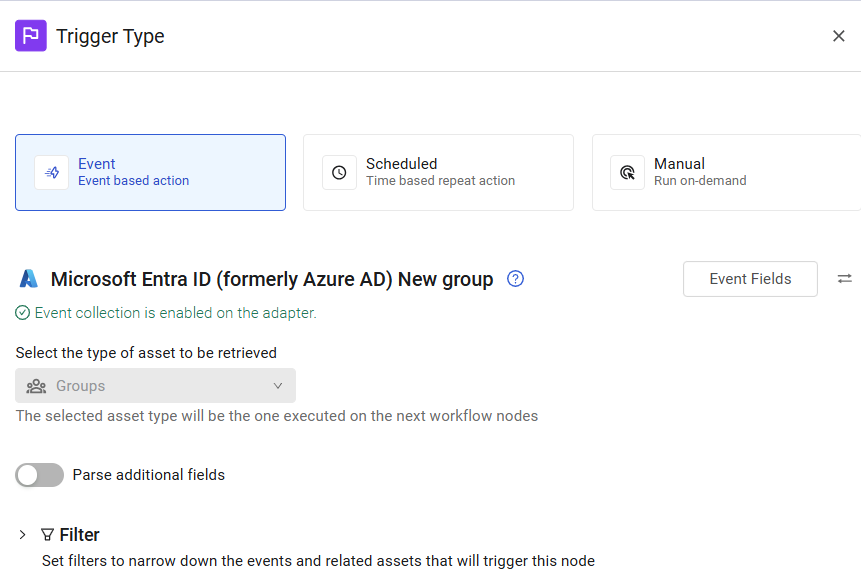Click the dropdown chevron in Groups selector

pos(278,386)
